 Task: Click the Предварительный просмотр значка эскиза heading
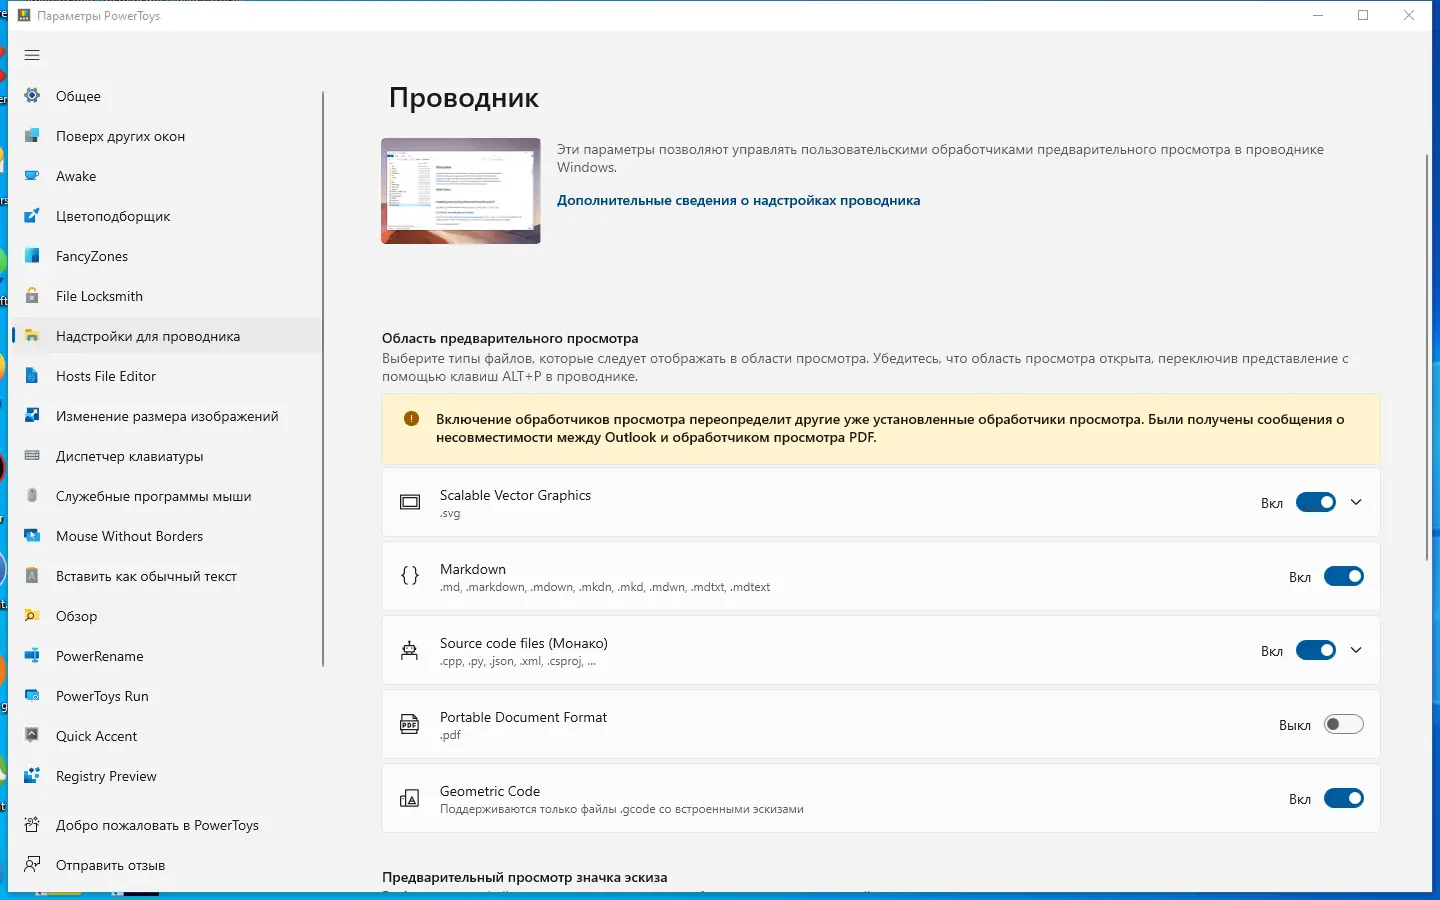[525, 877]
